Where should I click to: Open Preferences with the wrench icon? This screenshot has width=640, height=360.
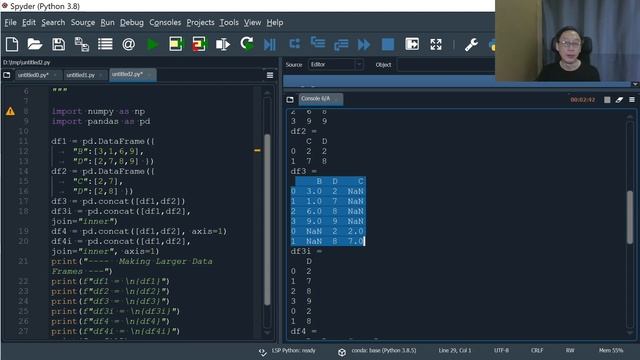pos(471,44)
